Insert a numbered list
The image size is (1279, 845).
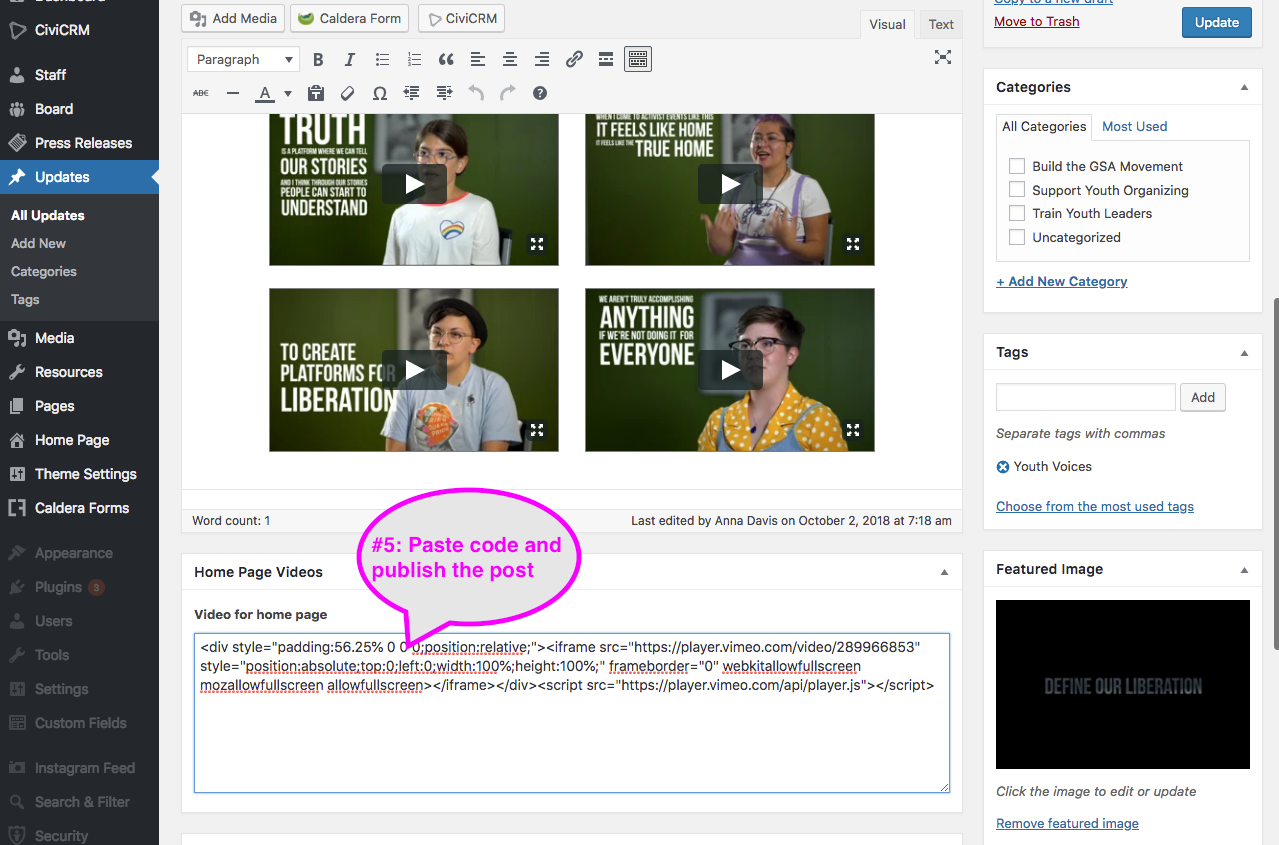414,60
